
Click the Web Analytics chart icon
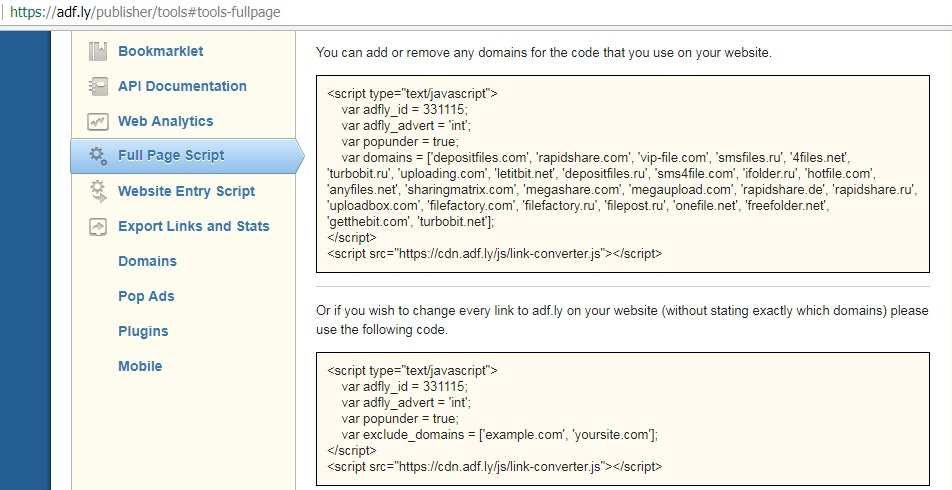pos(98,121)
